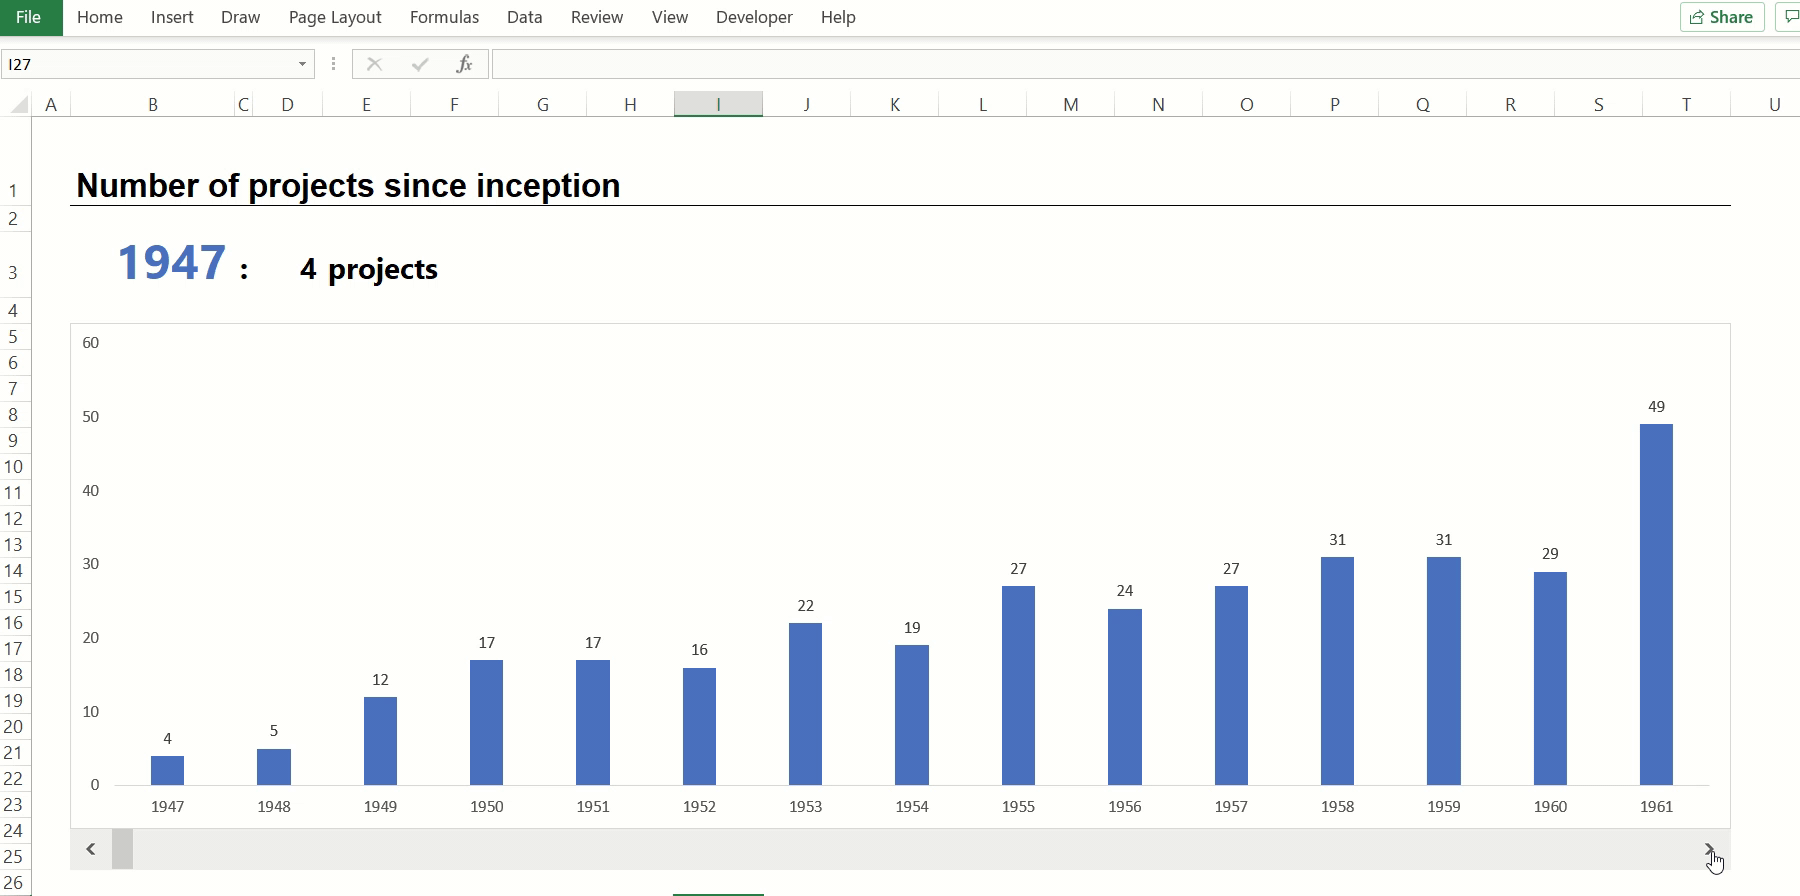Click the formula bar Enter checkmark icon
The height and width of the screenshot is (896, 1800).
pos(420,64)
